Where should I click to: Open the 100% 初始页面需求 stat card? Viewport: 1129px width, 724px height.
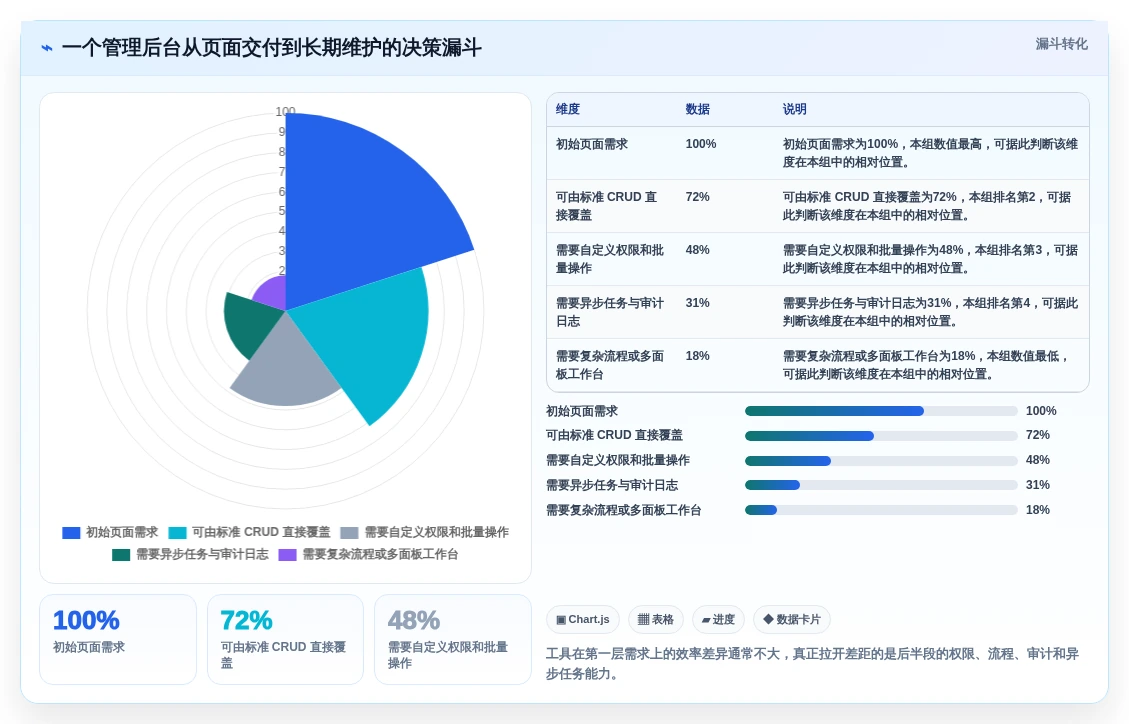117,639
